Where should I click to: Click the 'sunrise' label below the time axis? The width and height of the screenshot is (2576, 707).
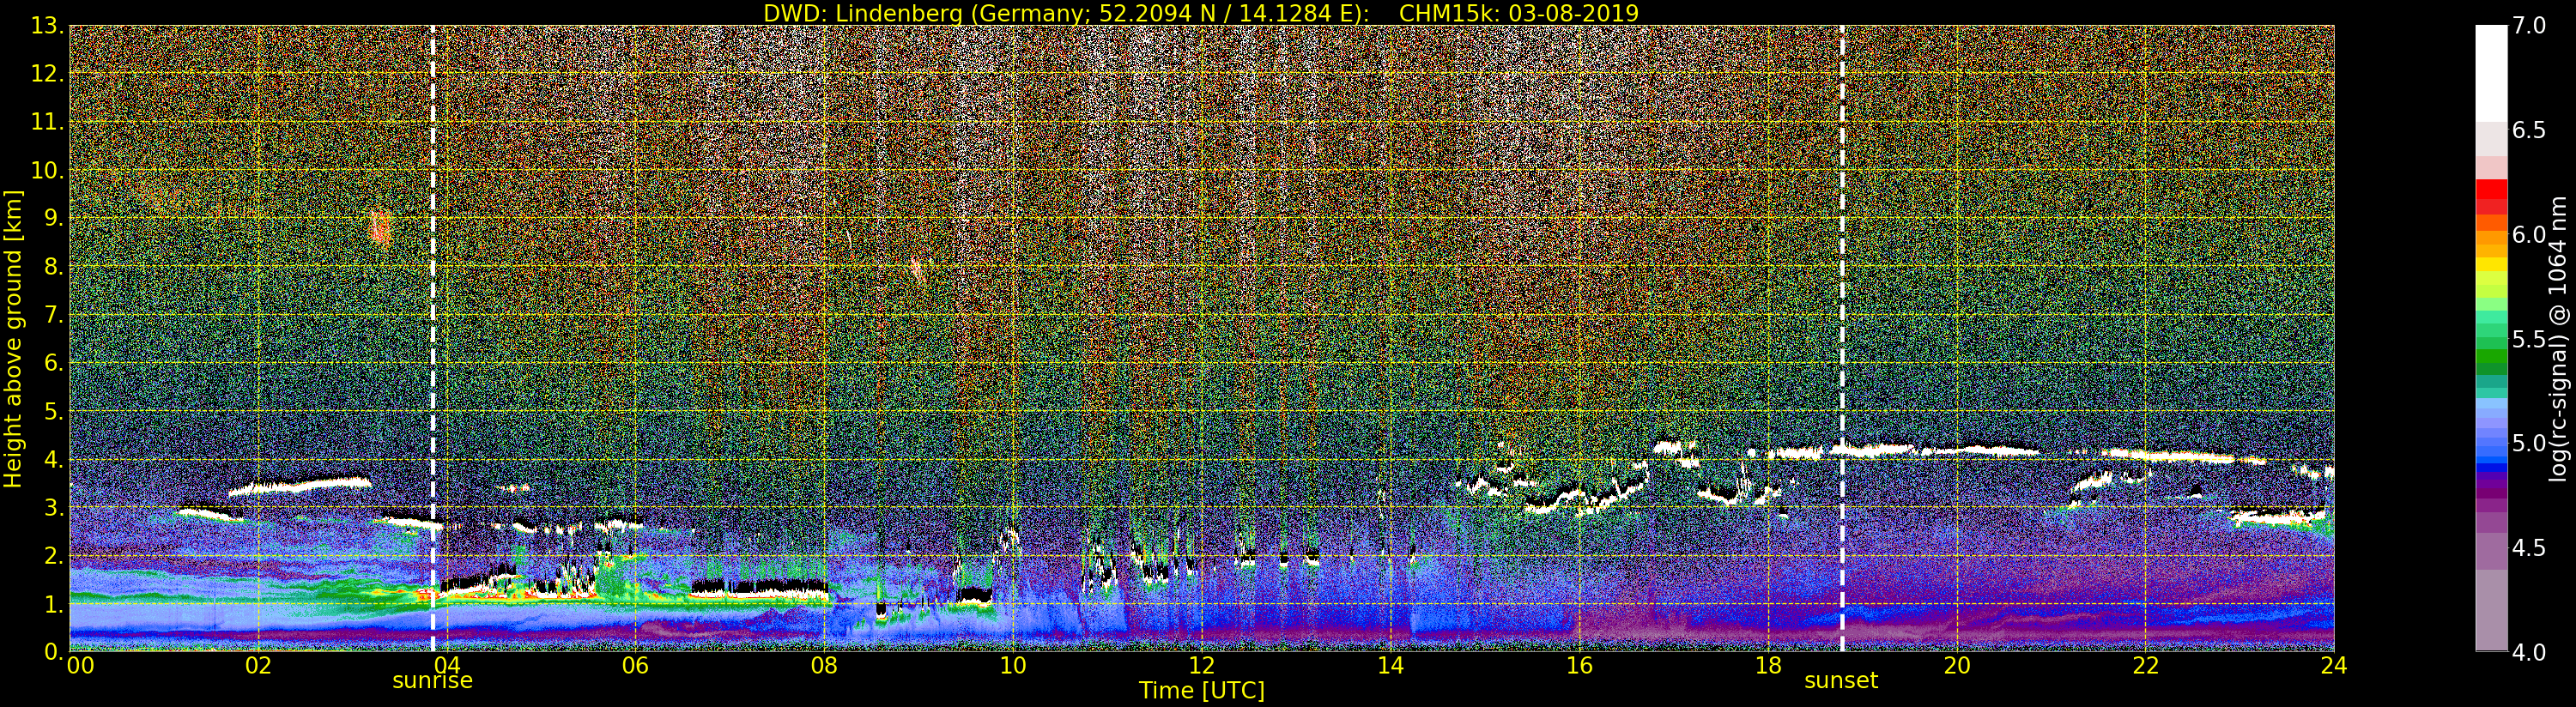click(432, 681)
